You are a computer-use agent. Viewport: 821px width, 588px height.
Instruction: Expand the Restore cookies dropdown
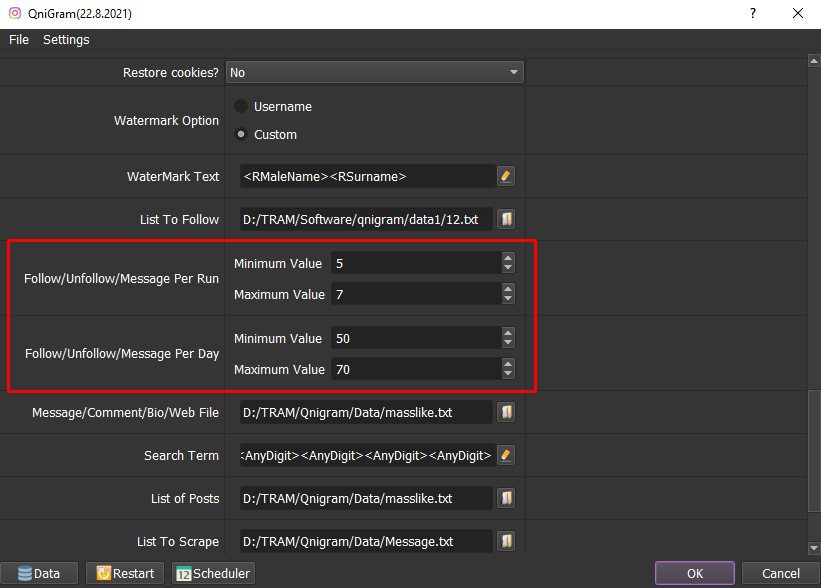tap(375, 72)
